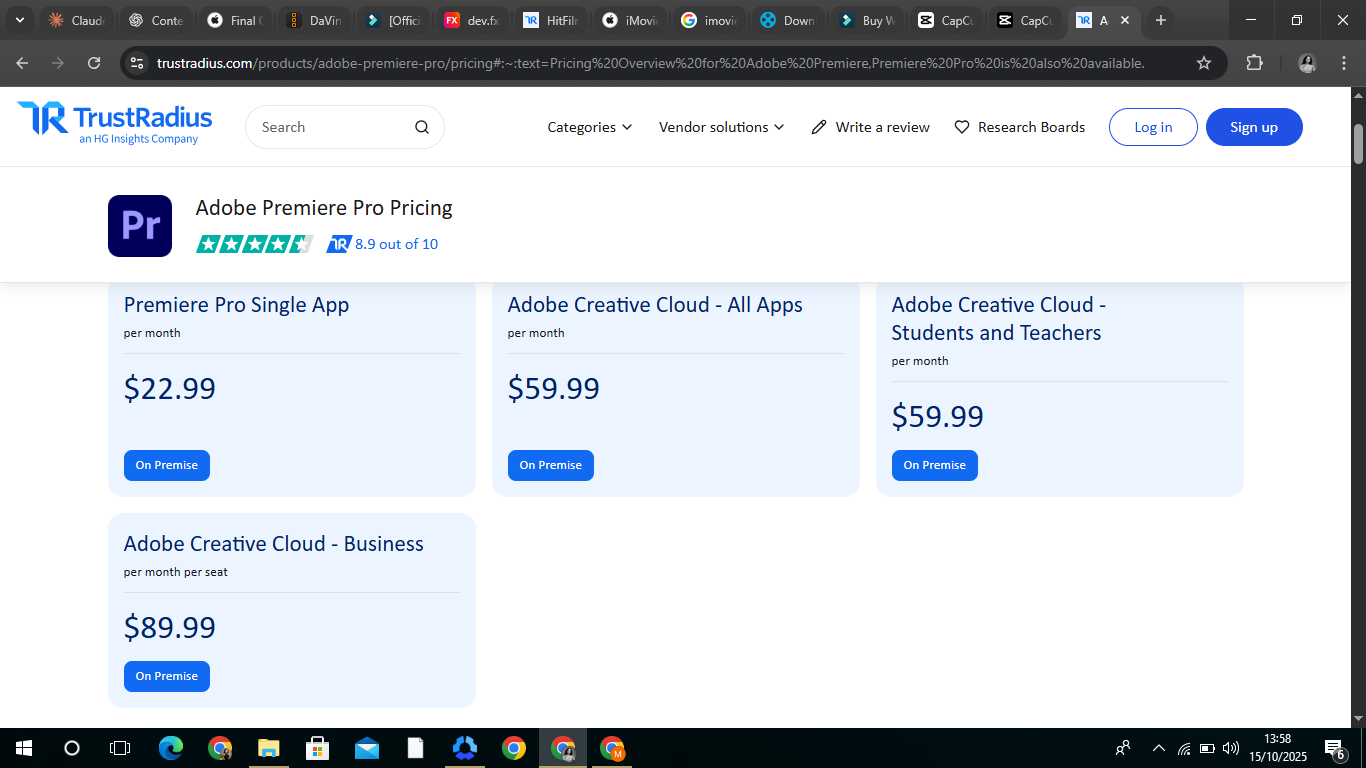Open the Write a review link
The width and height of the screenshot is (1366, 768).
870,127
